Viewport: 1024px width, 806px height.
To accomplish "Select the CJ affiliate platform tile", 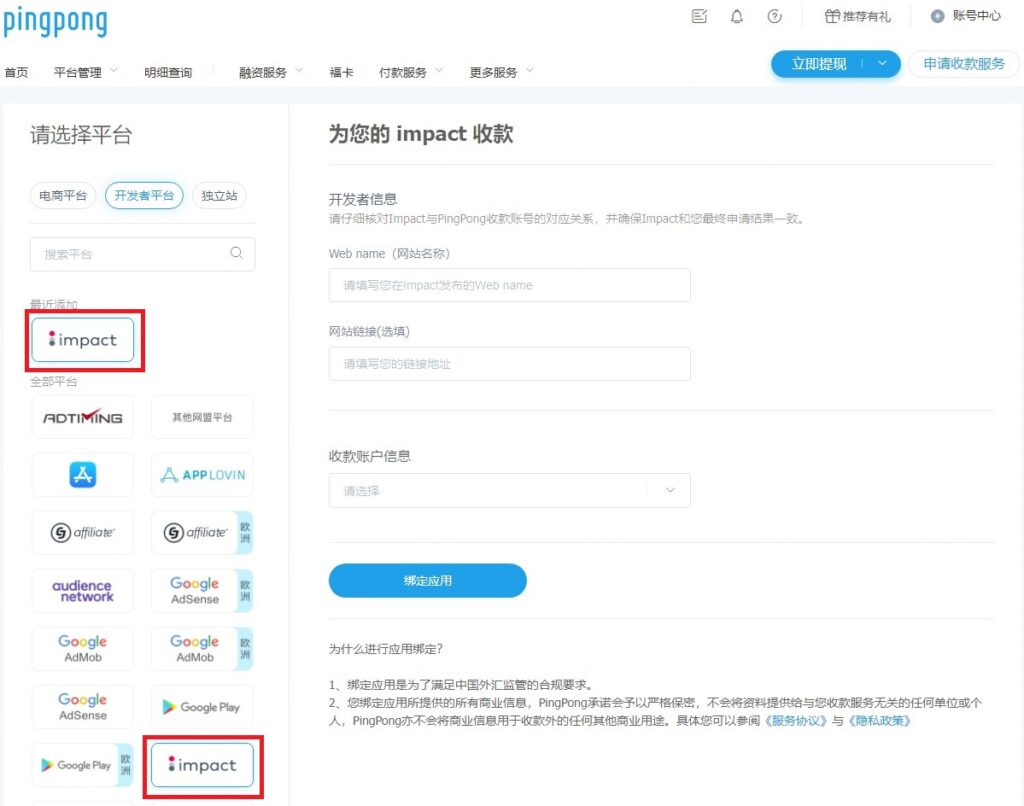I will (83, 532).
